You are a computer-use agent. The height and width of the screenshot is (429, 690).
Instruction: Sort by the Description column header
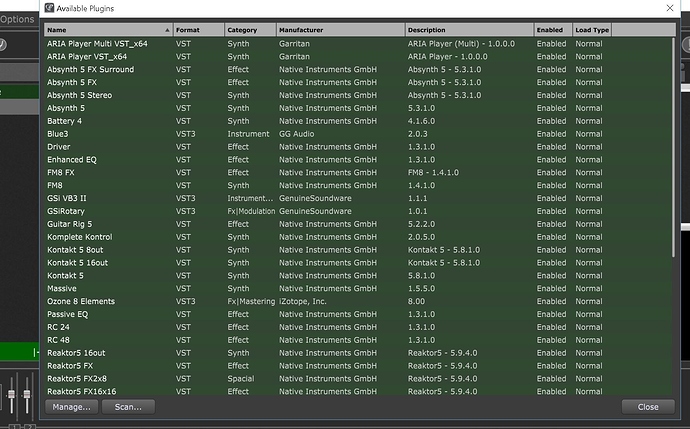469,30
